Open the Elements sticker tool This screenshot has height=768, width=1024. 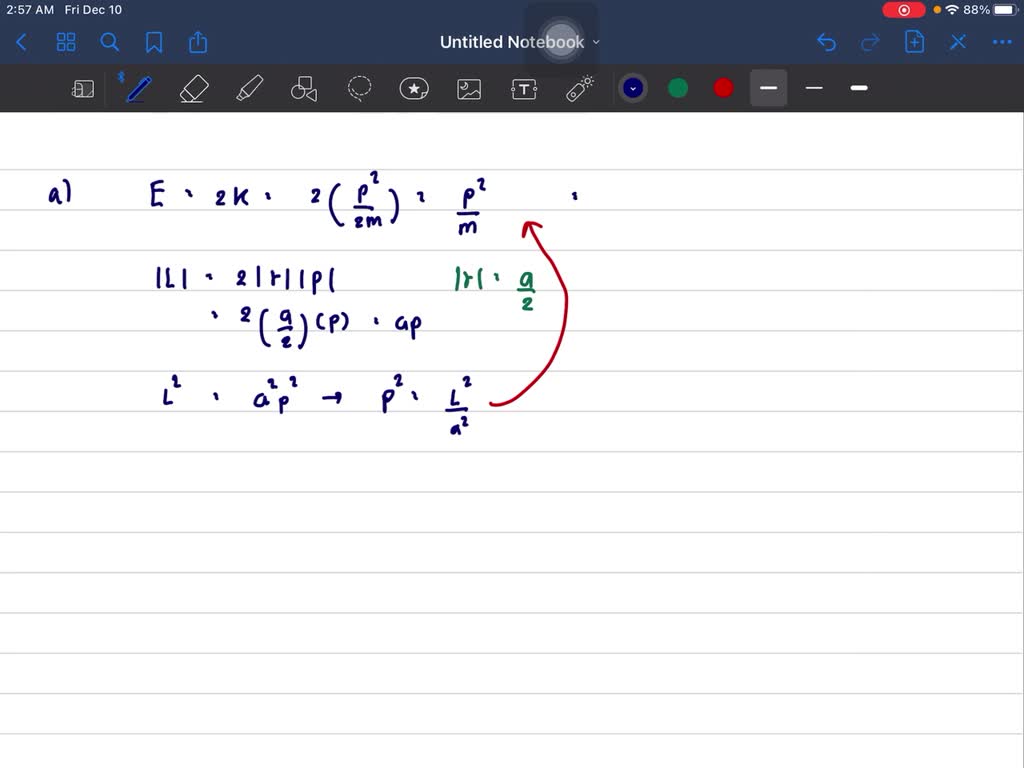tap(414, 88)
